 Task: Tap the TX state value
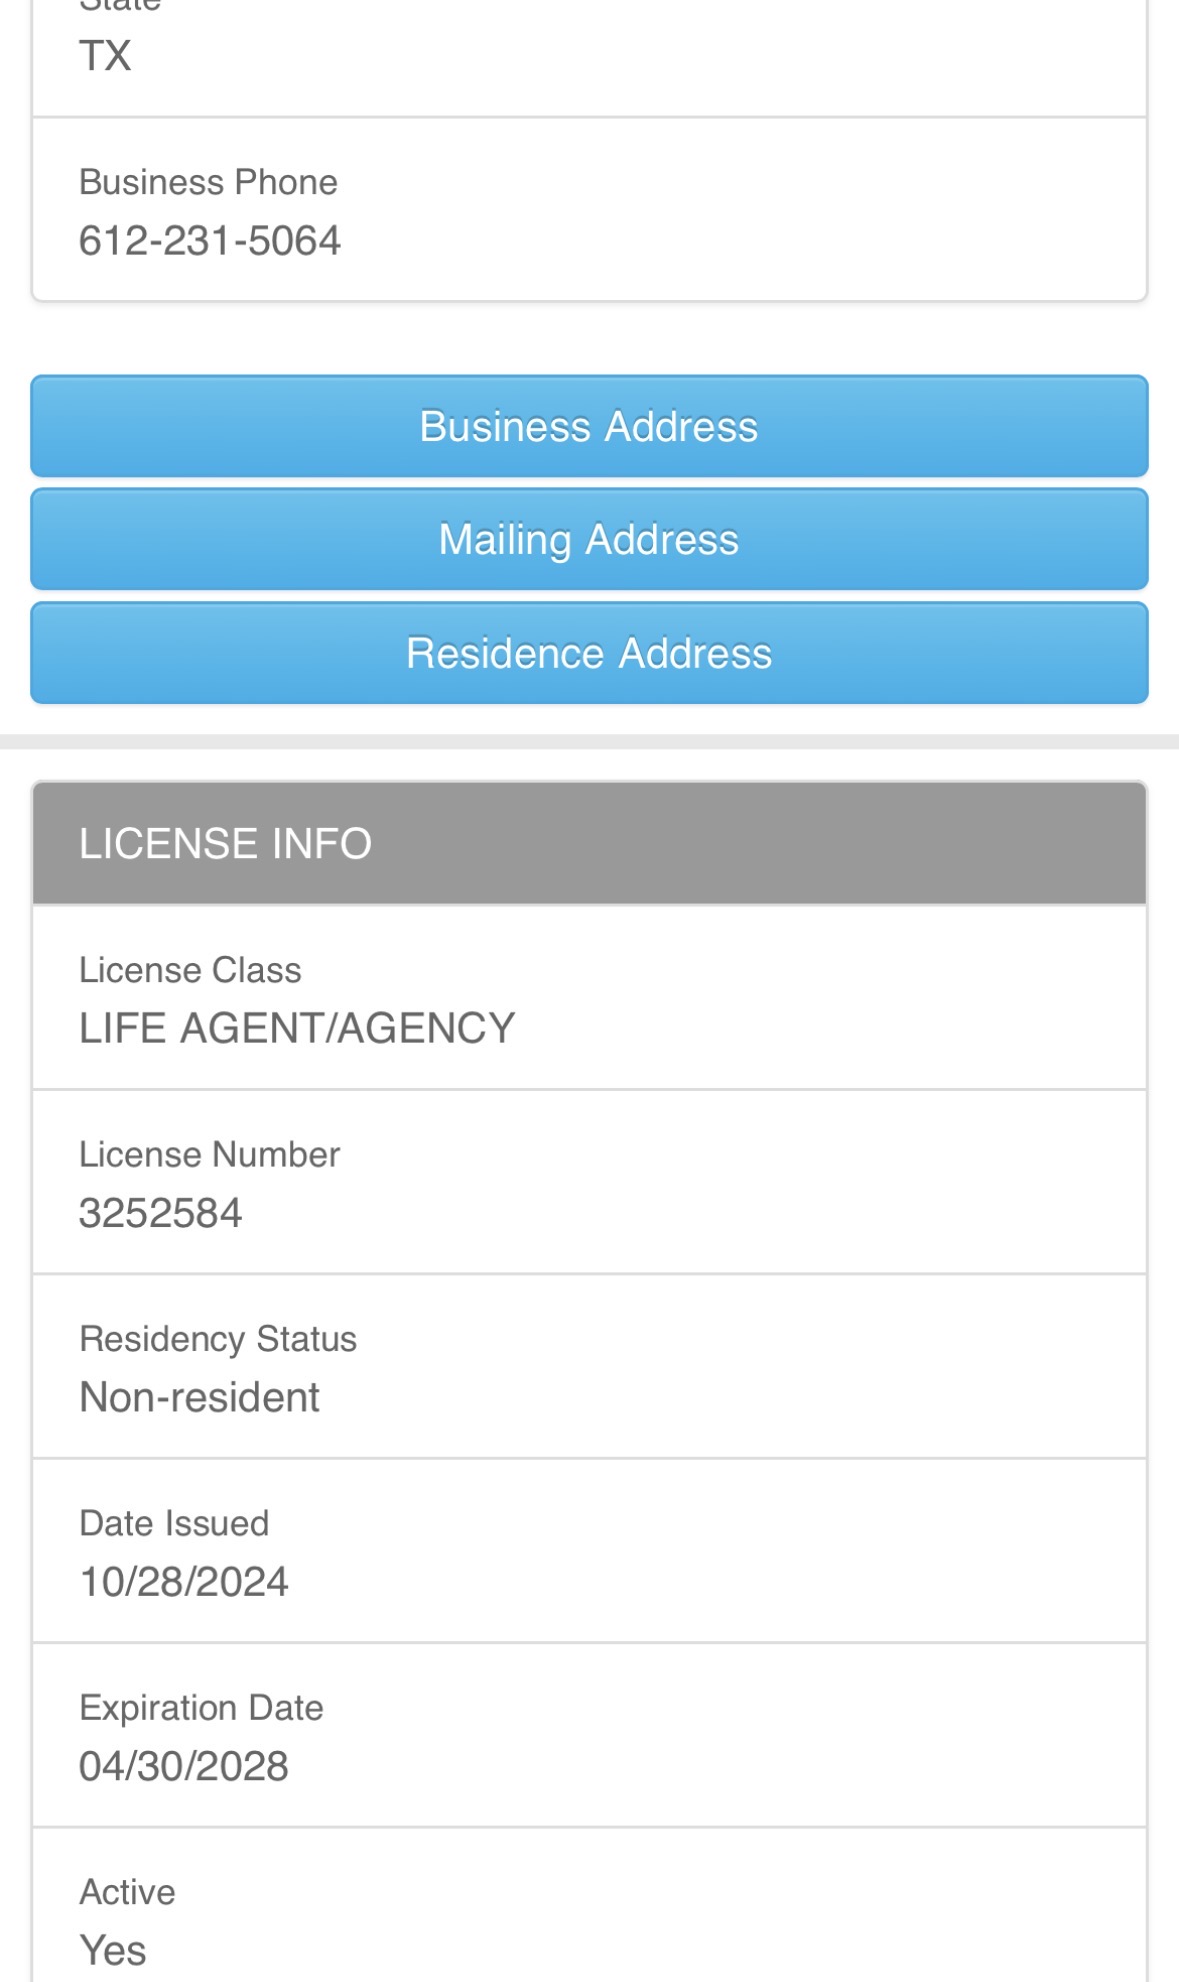(x=105, y=56)
